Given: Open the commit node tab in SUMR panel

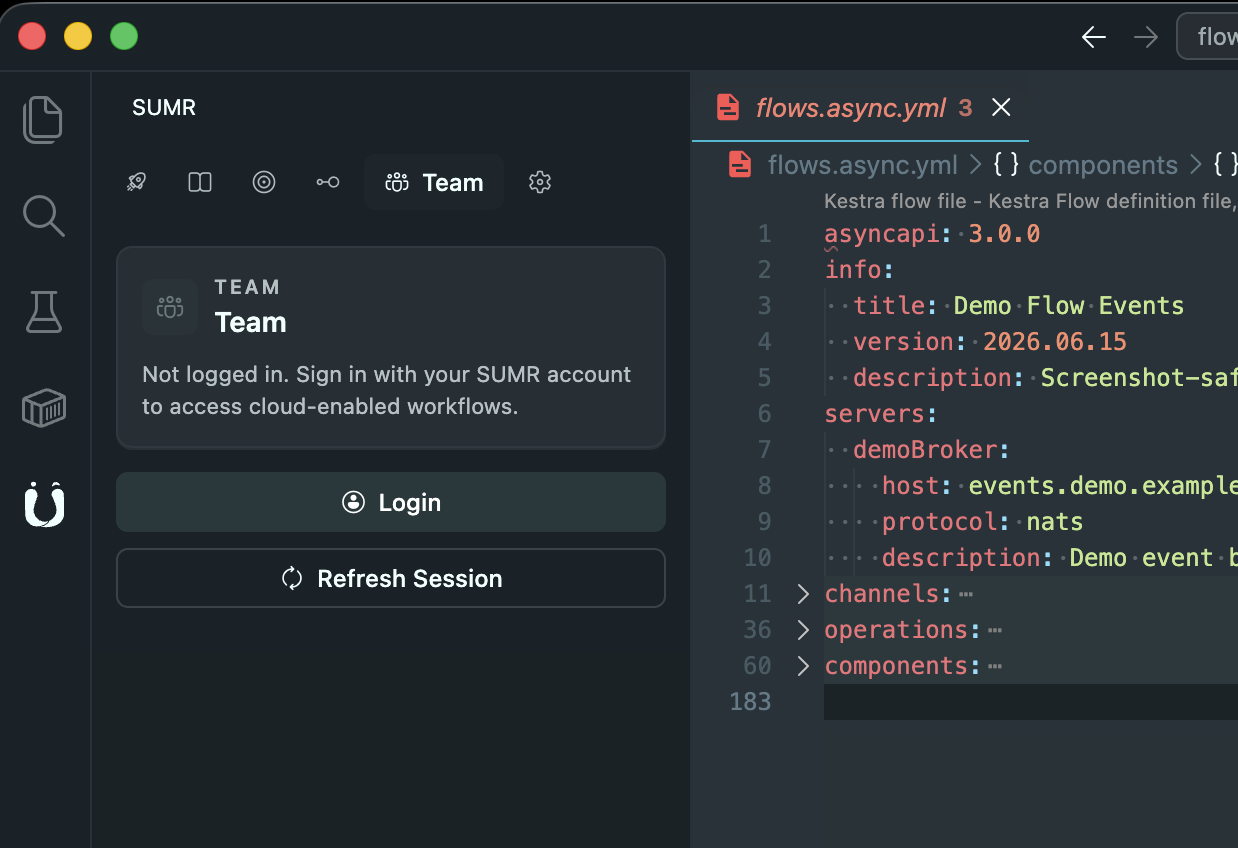Looking at the screenshot, I should [x=328, y=182].
